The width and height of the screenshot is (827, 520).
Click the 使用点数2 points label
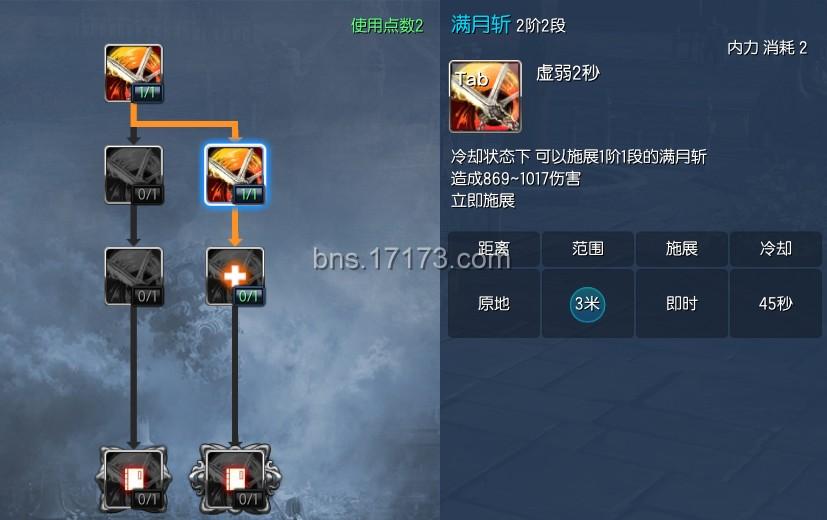click(x=387, y=25)
